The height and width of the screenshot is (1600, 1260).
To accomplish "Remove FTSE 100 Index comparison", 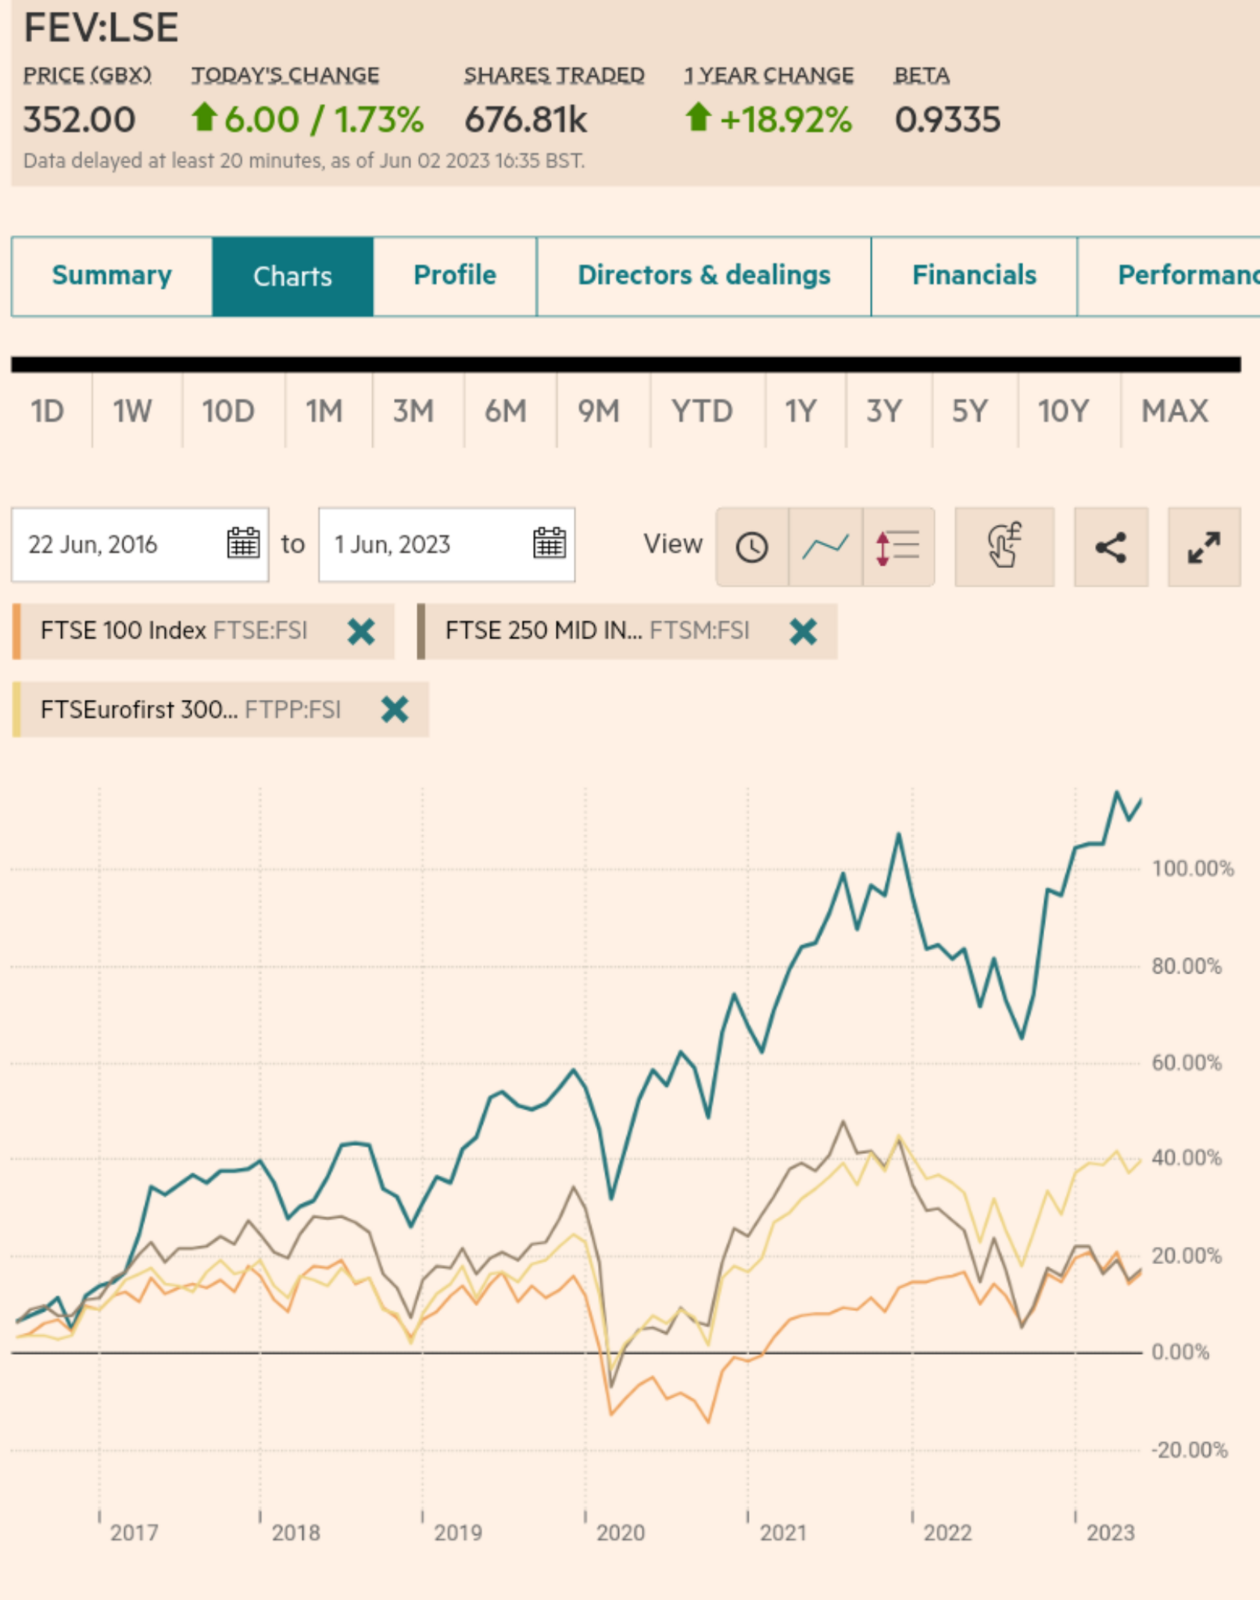I will coord(361,631).
